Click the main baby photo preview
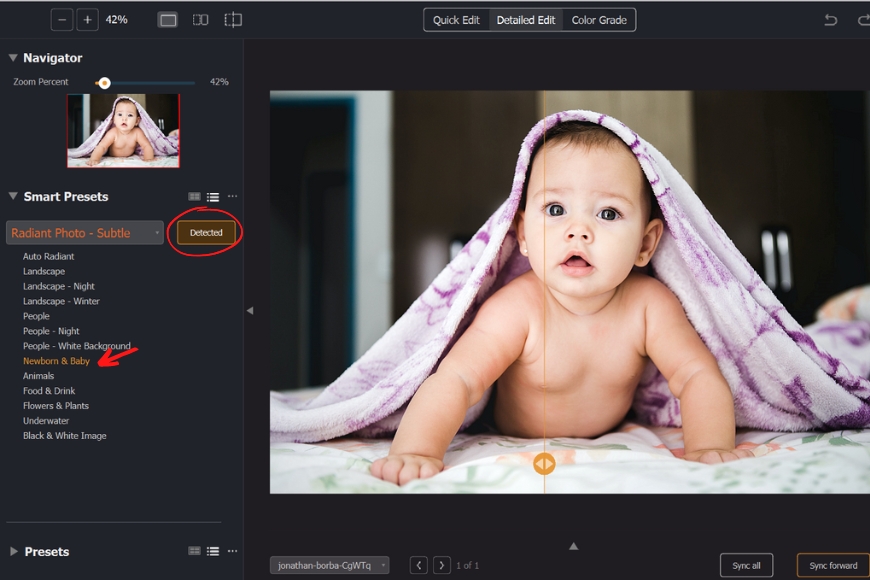Image resolution: width=870 pixels, height=580 pixels. point(570,292)
